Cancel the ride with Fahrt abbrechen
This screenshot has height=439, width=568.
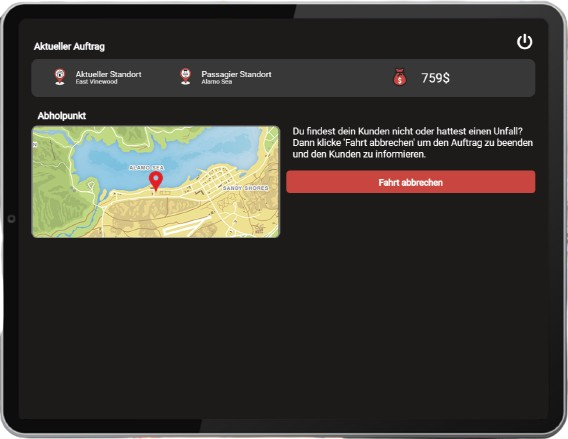pyautogui.click(x=410, y=182)
